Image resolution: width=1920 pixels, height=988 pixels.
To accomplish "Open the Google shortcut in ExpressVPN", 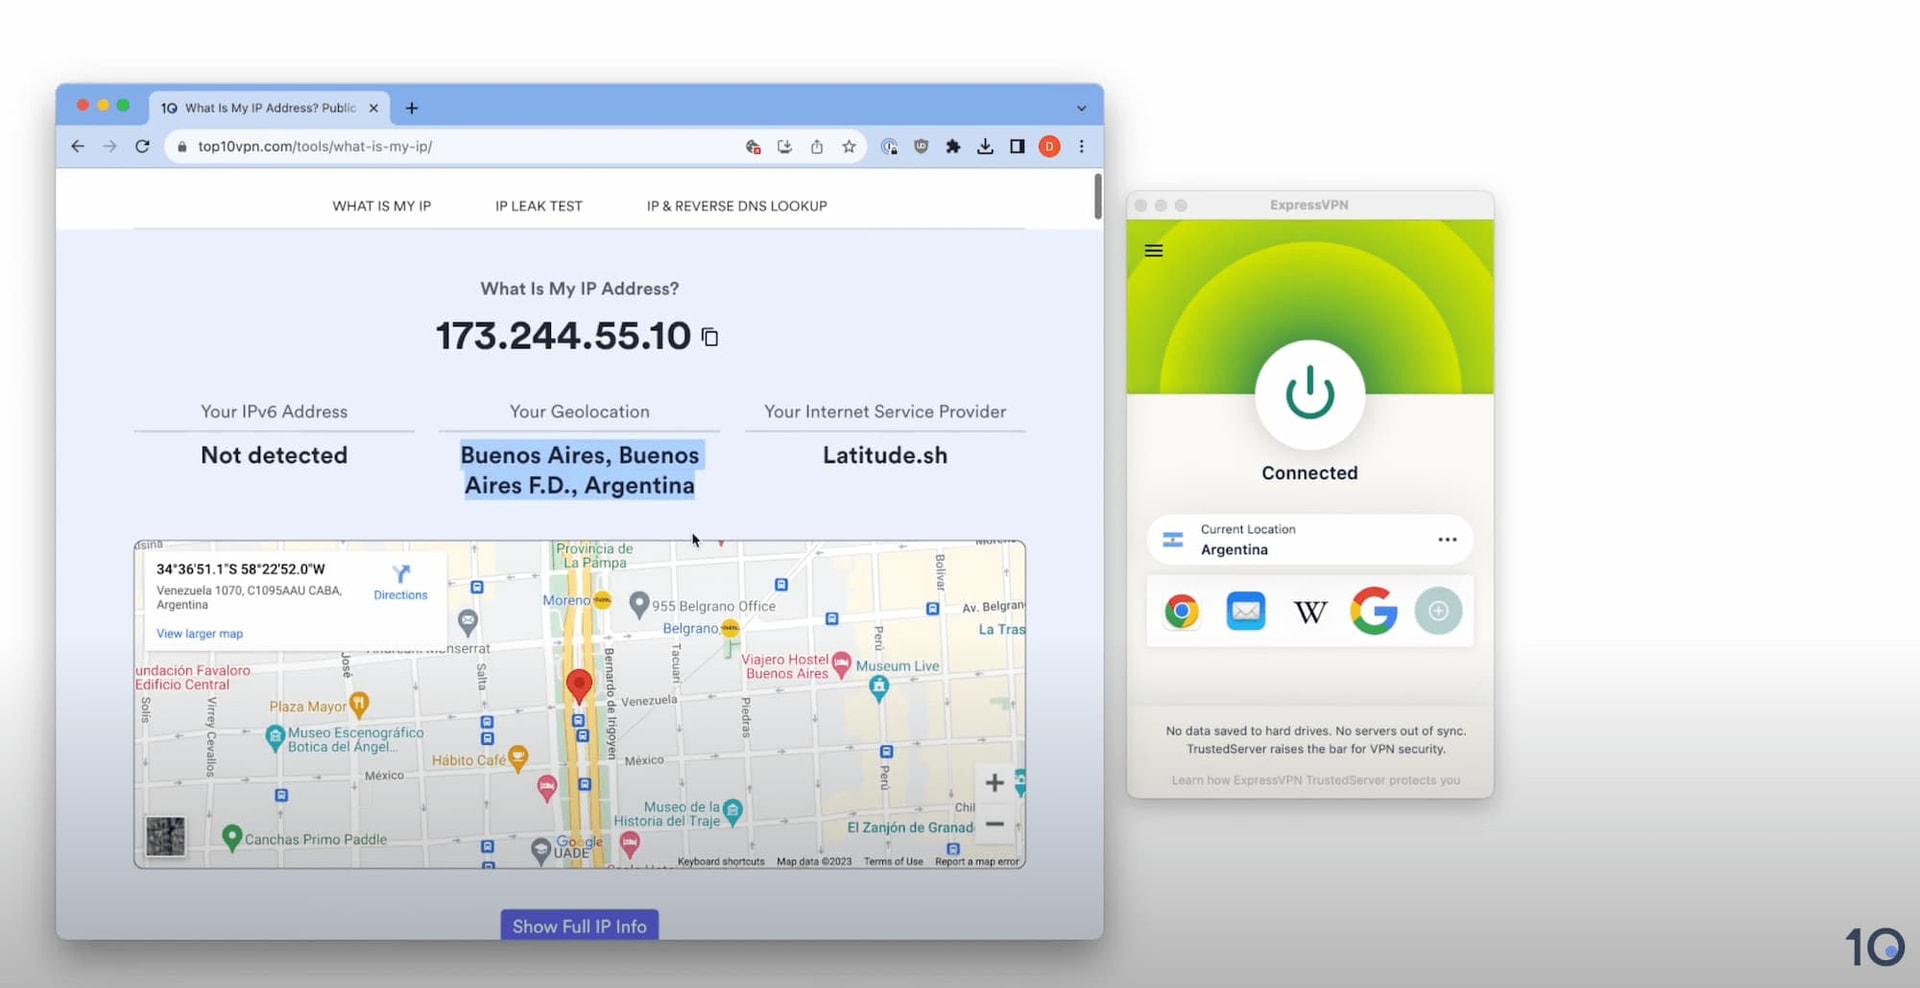I will [x=1374, y=611].
